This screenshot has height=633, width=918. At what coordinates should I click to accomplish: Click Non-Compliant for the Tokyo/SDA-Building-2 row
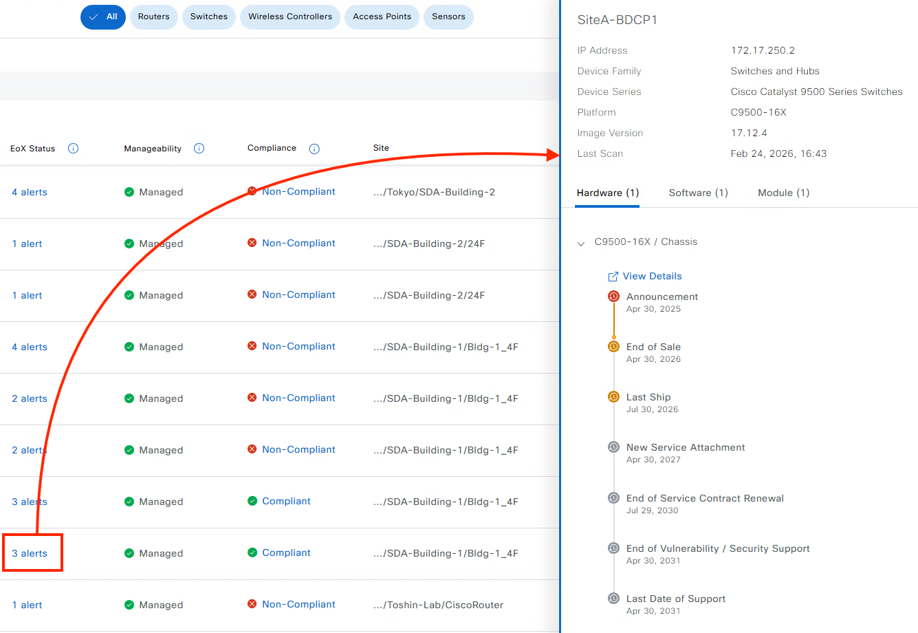coord(298,192)
